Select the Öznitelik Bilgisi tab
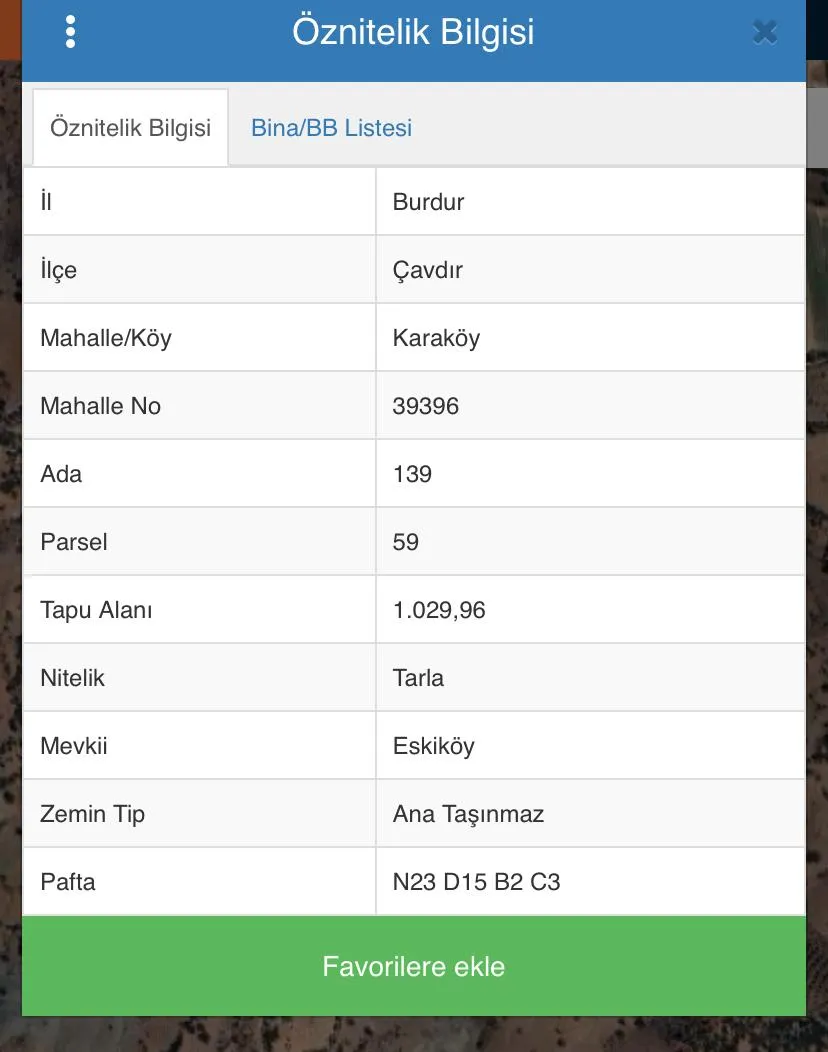This screenshot has height=1052, width=828. tap(130, 128)
